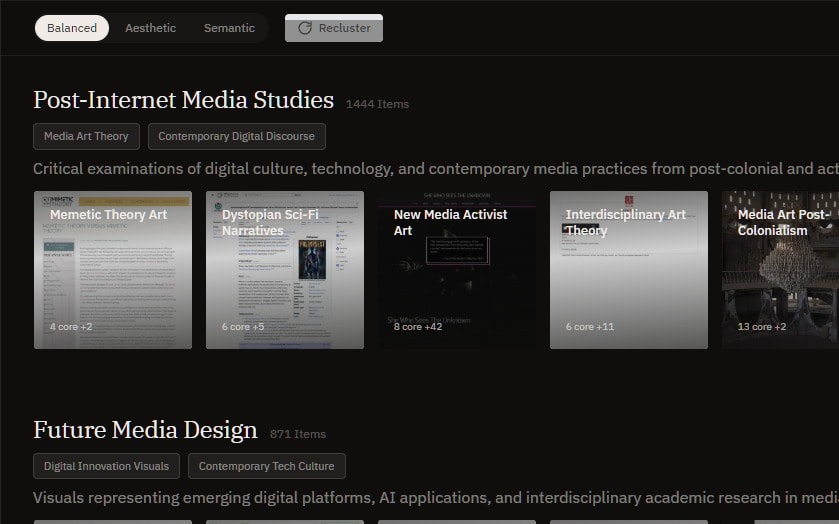Open the Interdisciplinary Art Theory cluster card
The width and height of the screenshot is (839, 524).
[629, 270]
